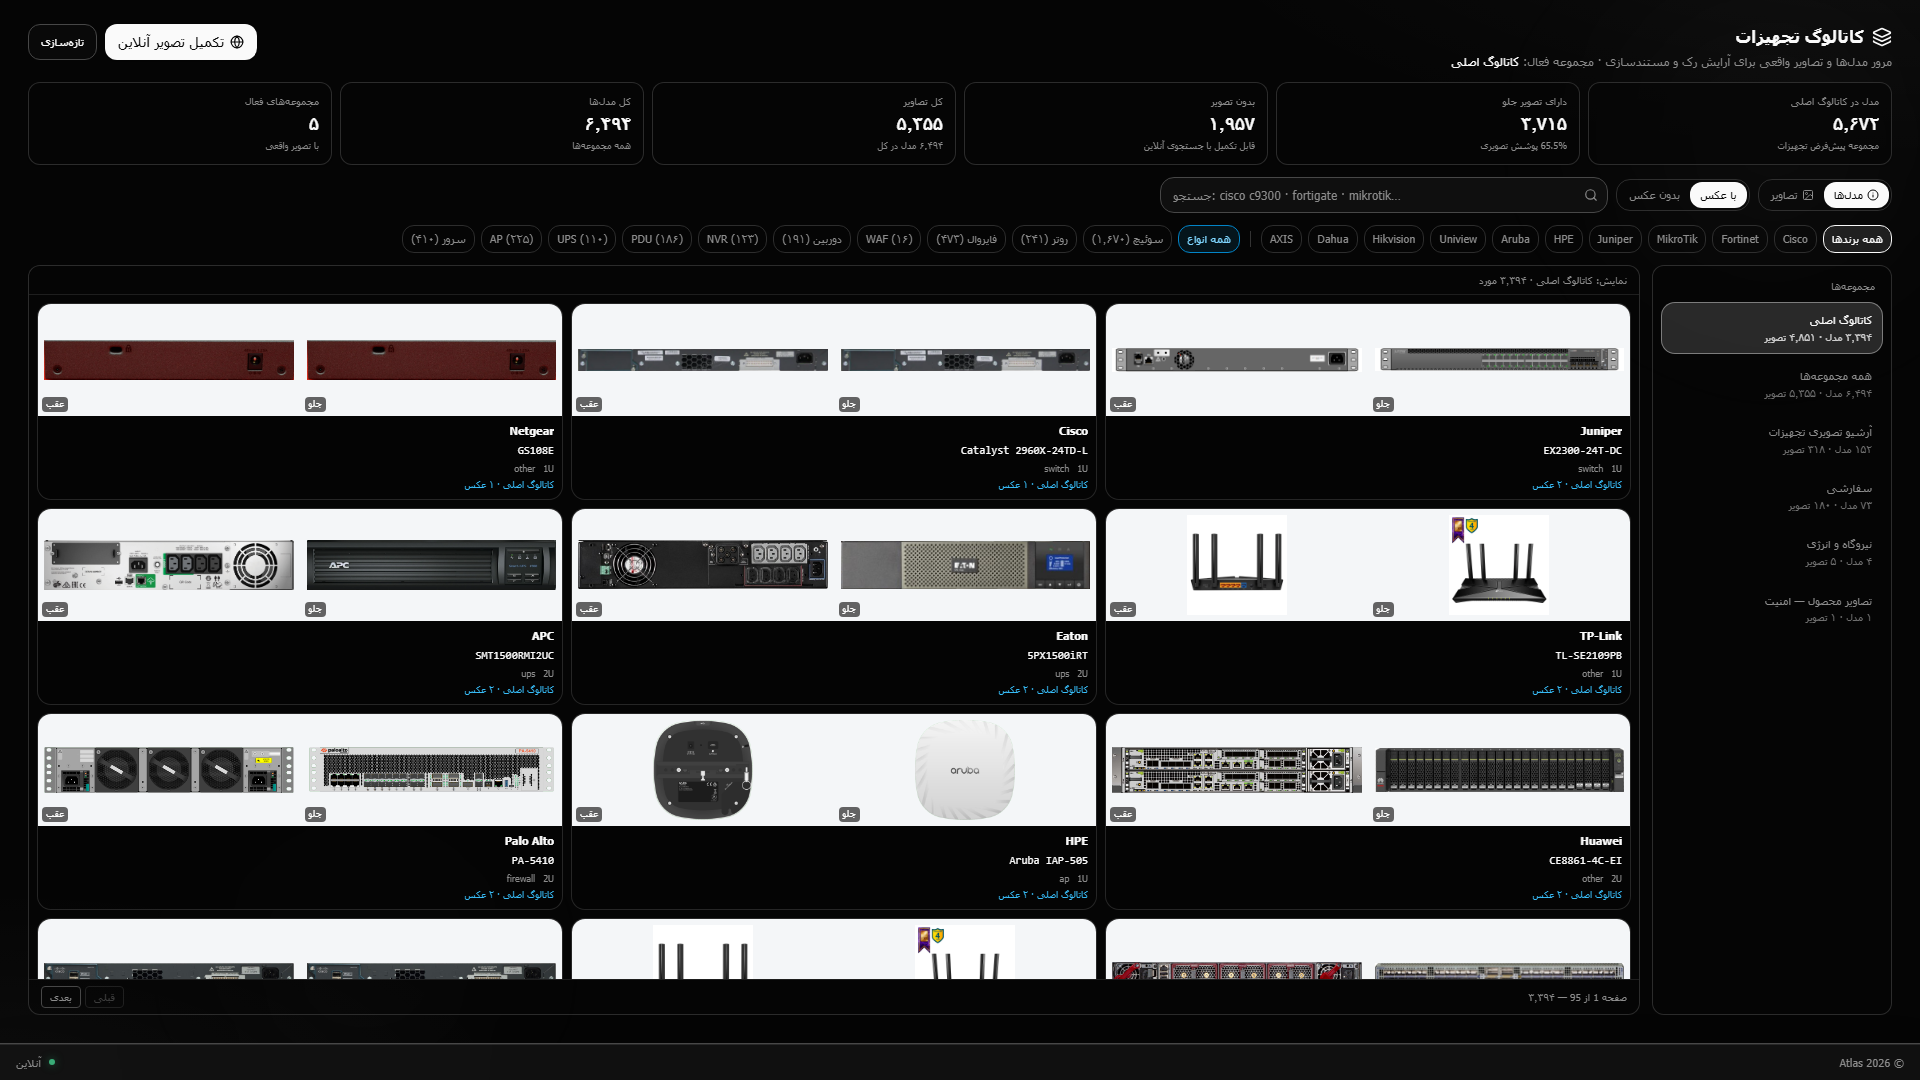Click the stacked layers logo beside the catalog title

point(1882,37)
